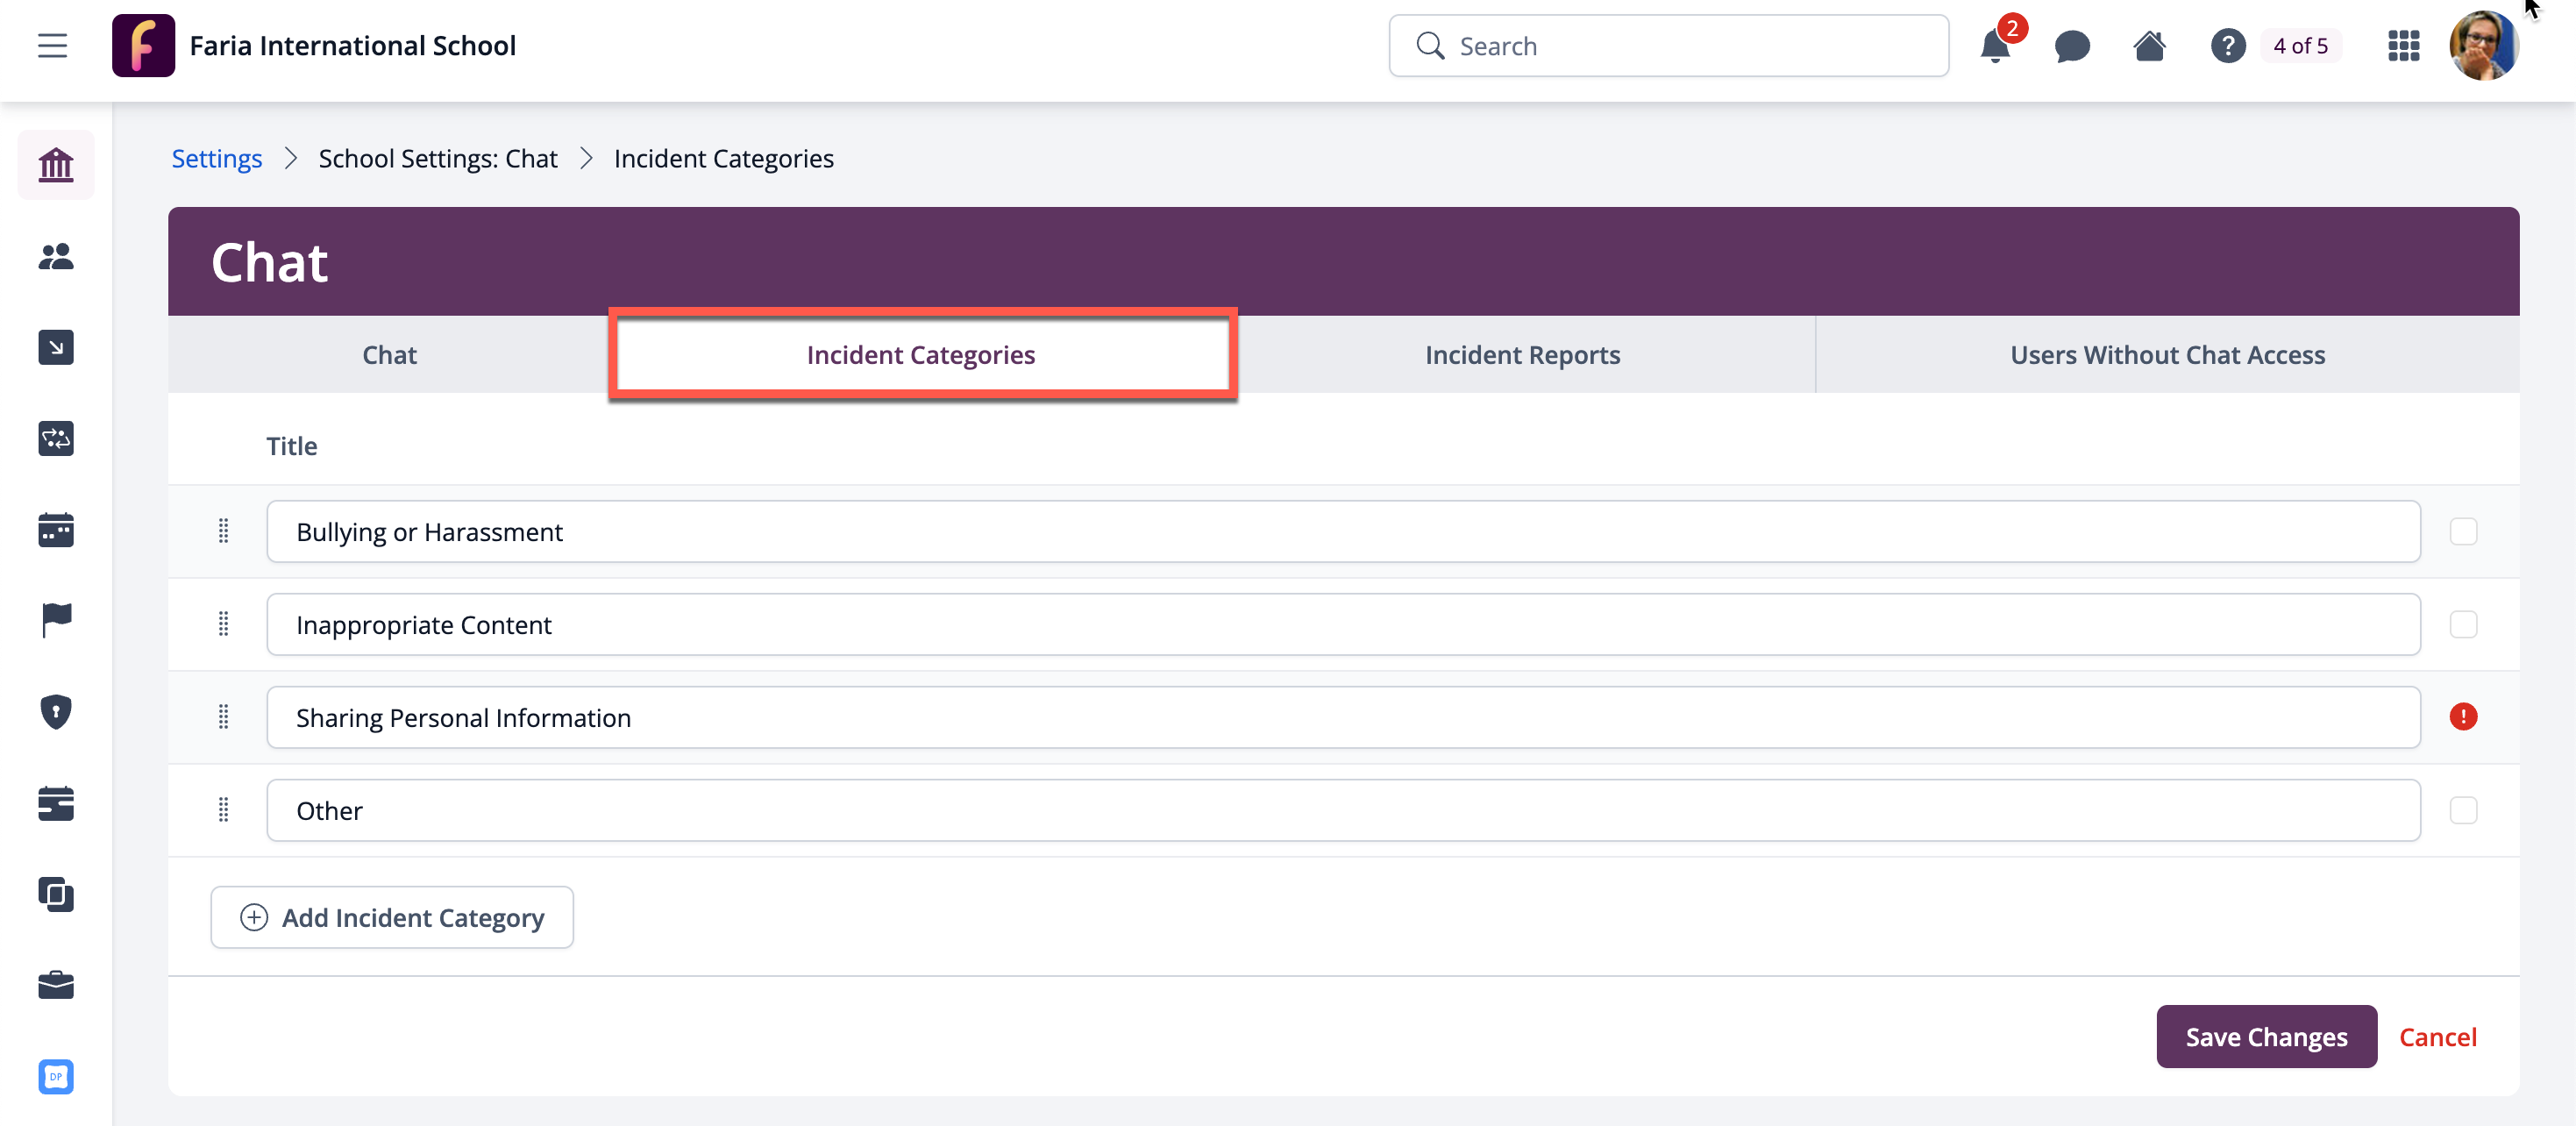Viewport: 2576px width, 1126px height.
Task: Tick the Bullying or Harassment checkbox
Action: click(x=2463, y=532)
